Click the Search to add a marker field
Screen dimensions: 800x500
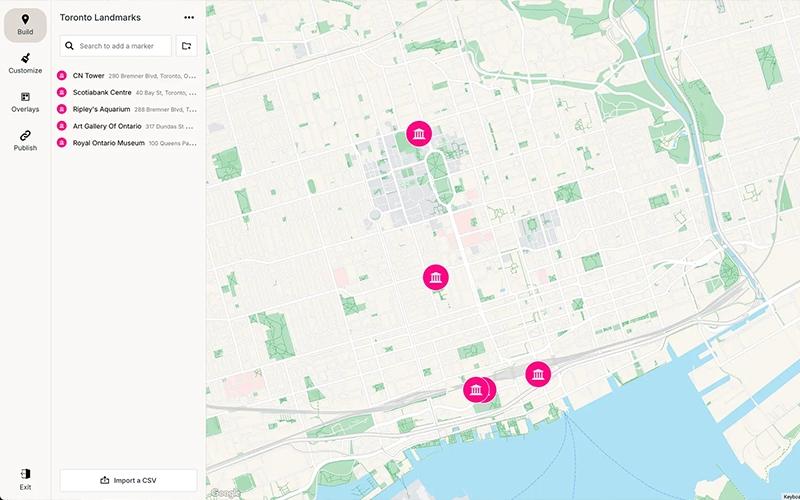tap(116, 46)
